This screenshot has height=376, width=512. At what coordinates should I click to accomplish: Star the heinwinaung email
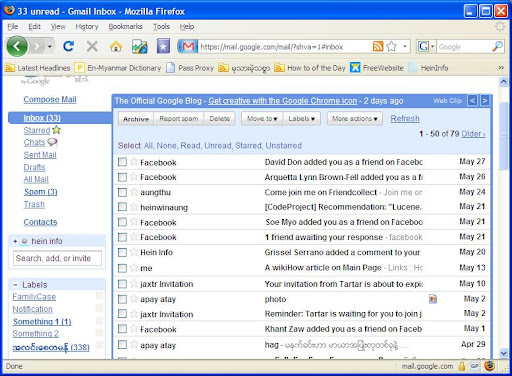pyautogui.click(x=134, y=207)
